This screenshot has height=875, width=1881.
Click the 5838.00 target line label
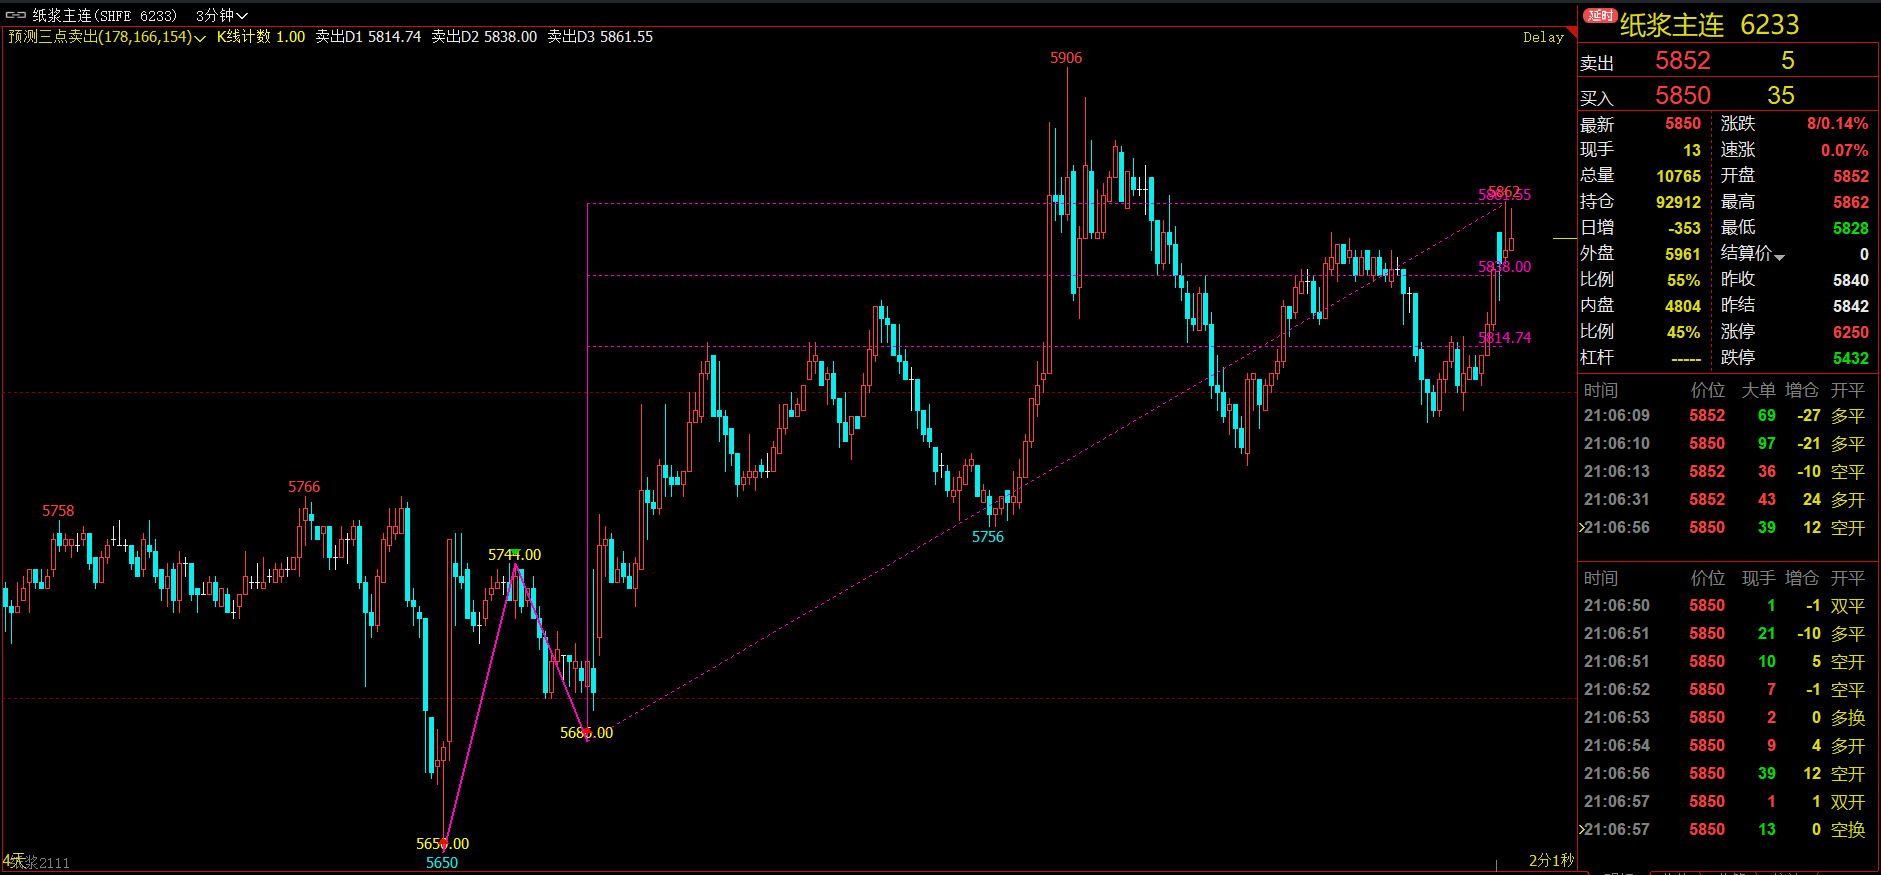(1504, 267)
